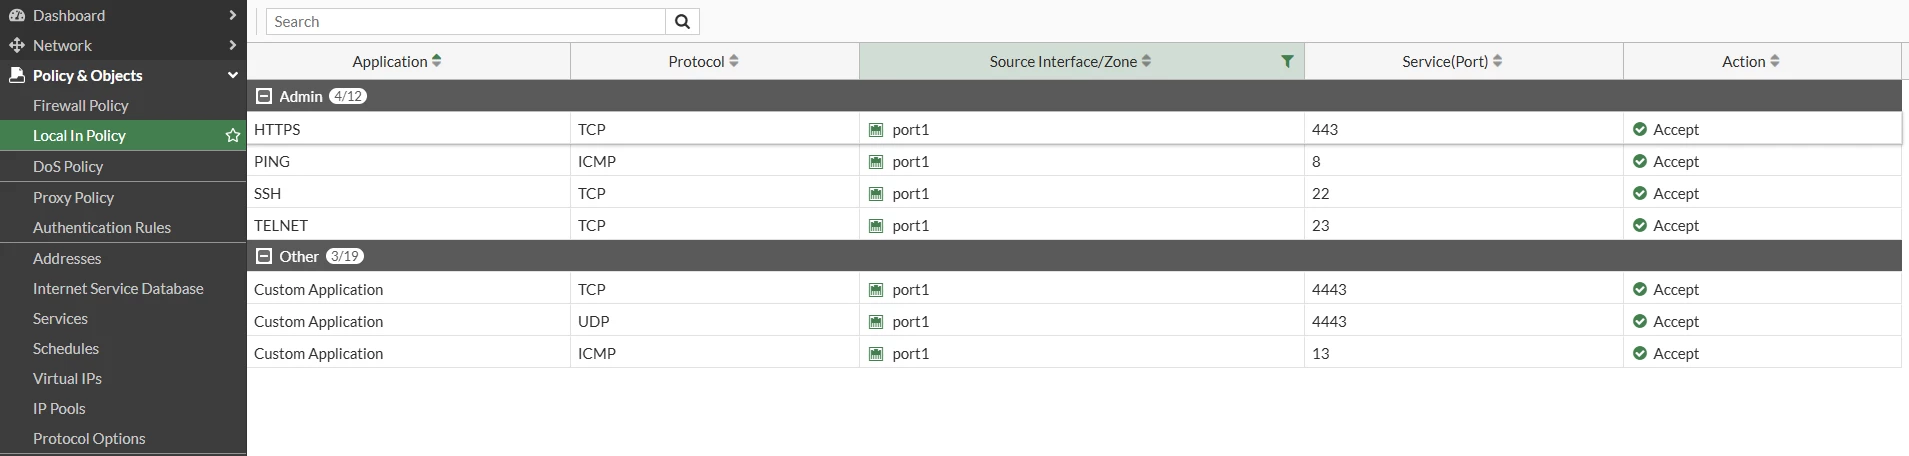Click the Policy & Objects section icon
This screenshot has width=1909, height=456.
click(16, 75)
